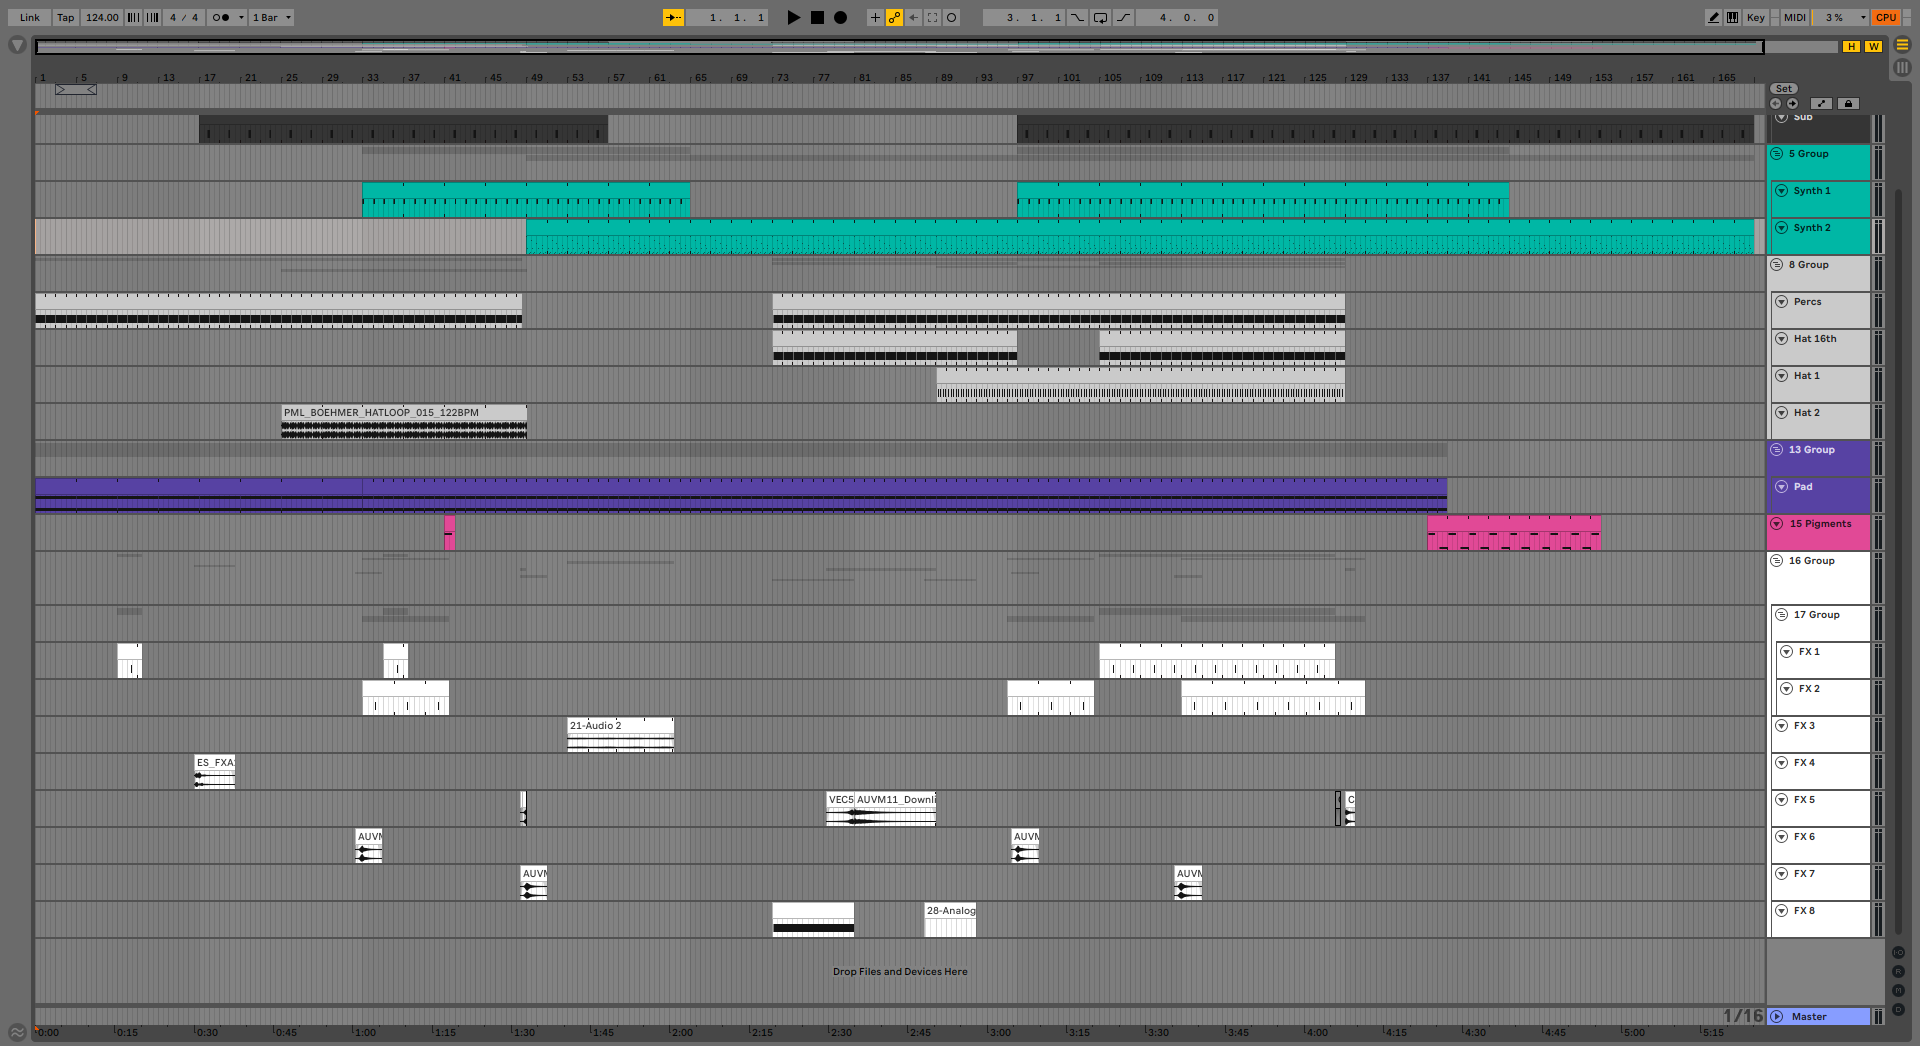Toggle Capture MIDI brackets icon

(x=932, y=17)
